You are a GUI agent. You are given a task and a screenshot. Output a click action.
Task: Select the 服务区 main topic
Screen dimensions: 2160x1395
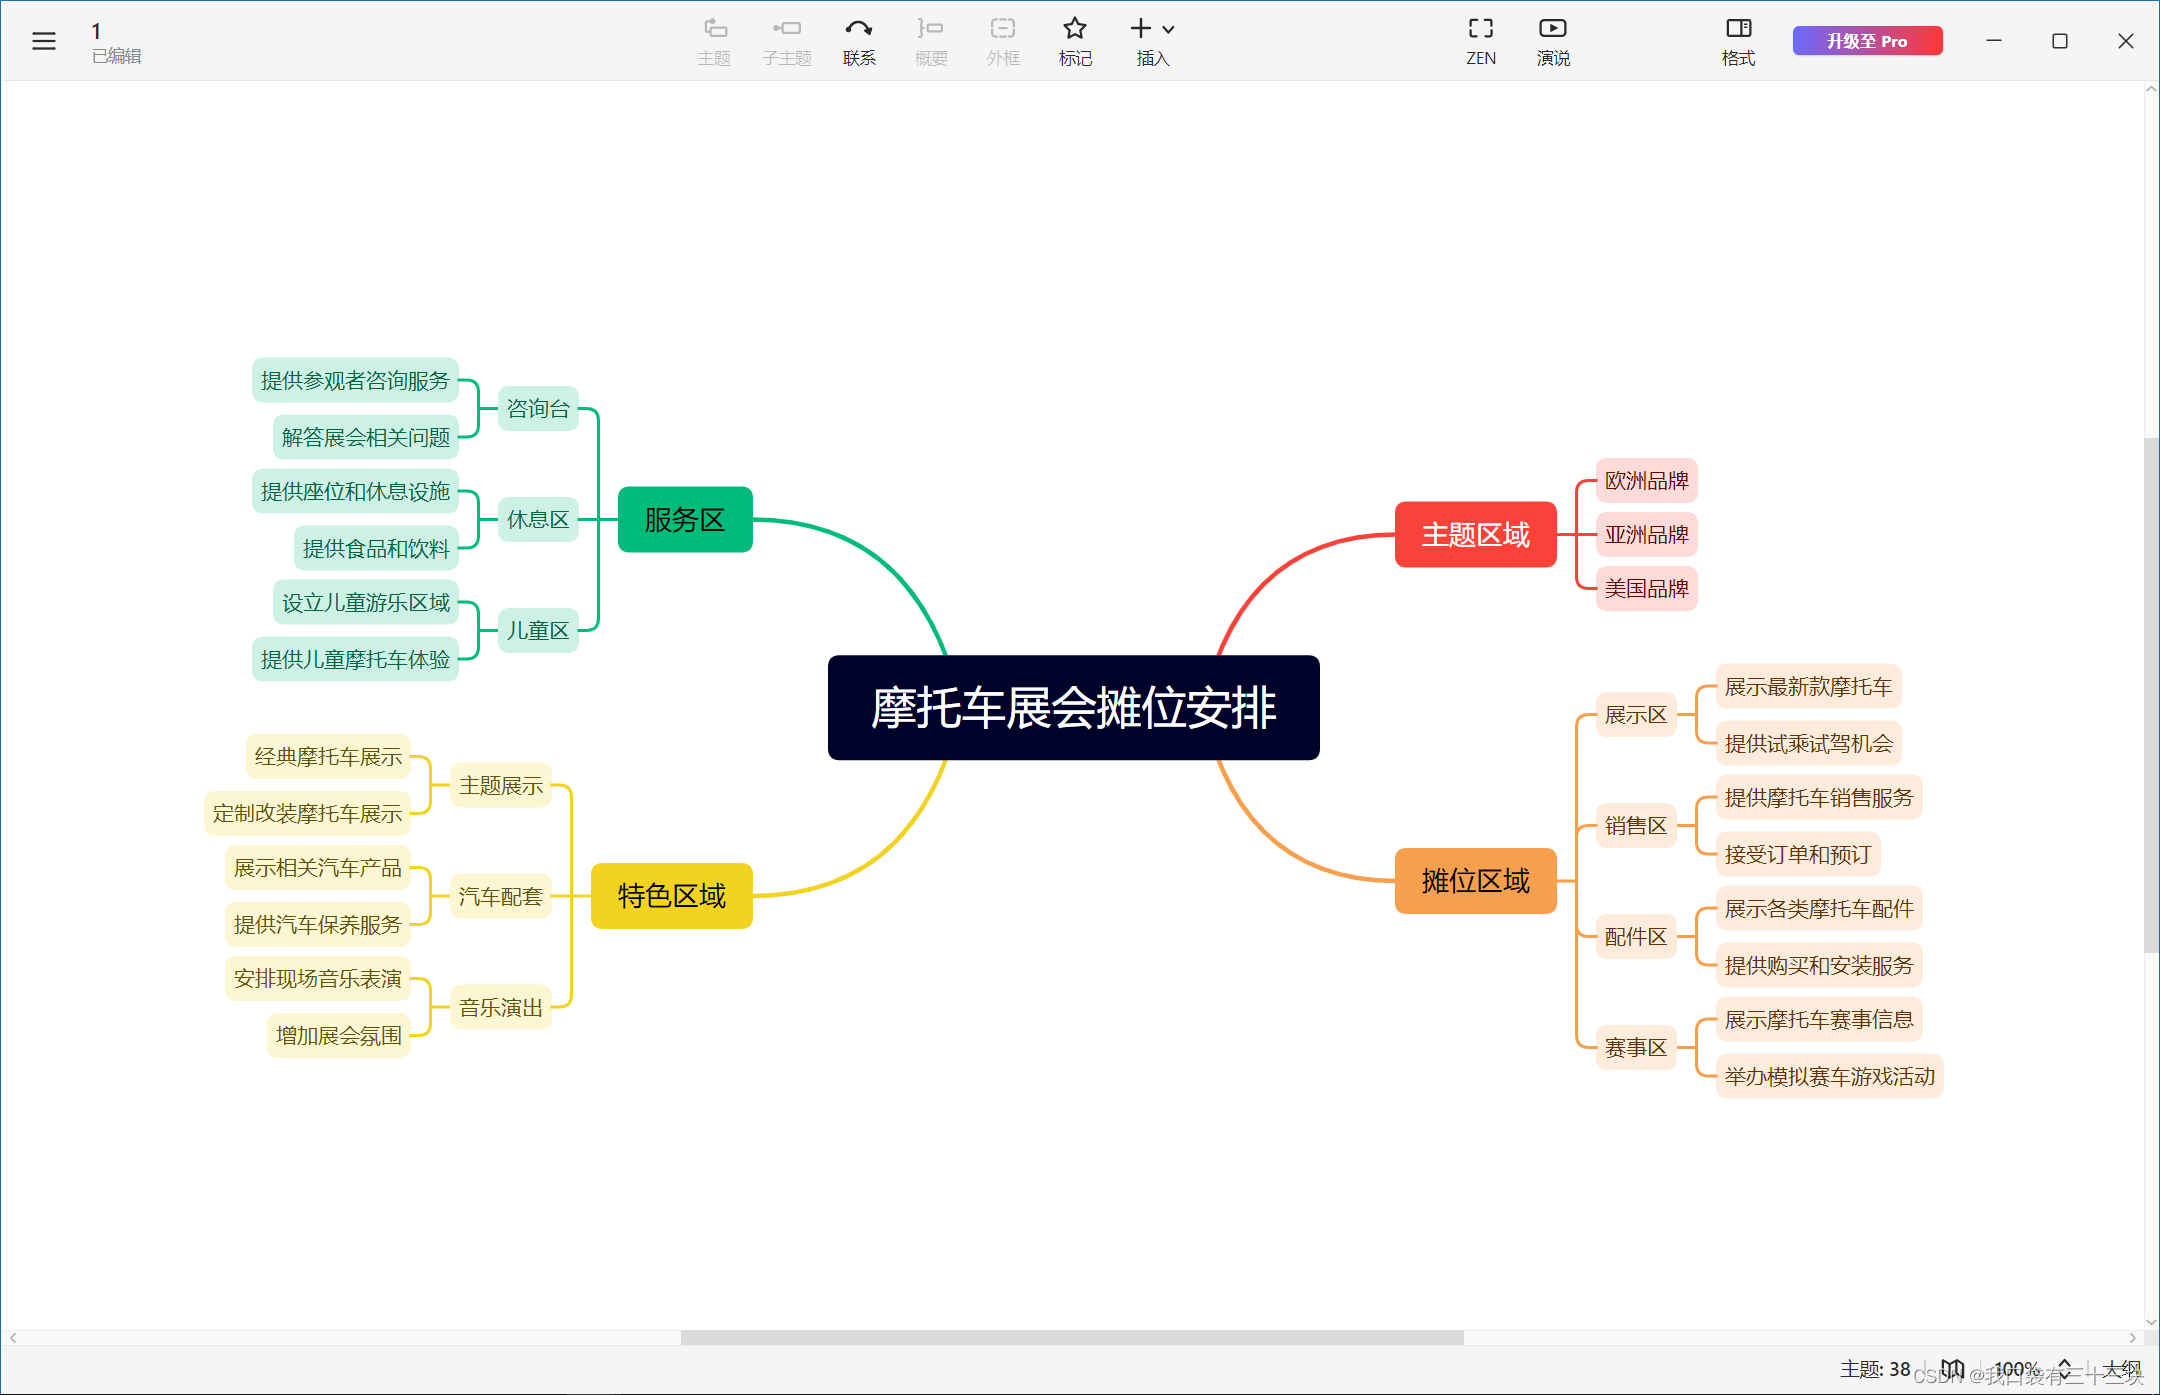tap(685, 519)
